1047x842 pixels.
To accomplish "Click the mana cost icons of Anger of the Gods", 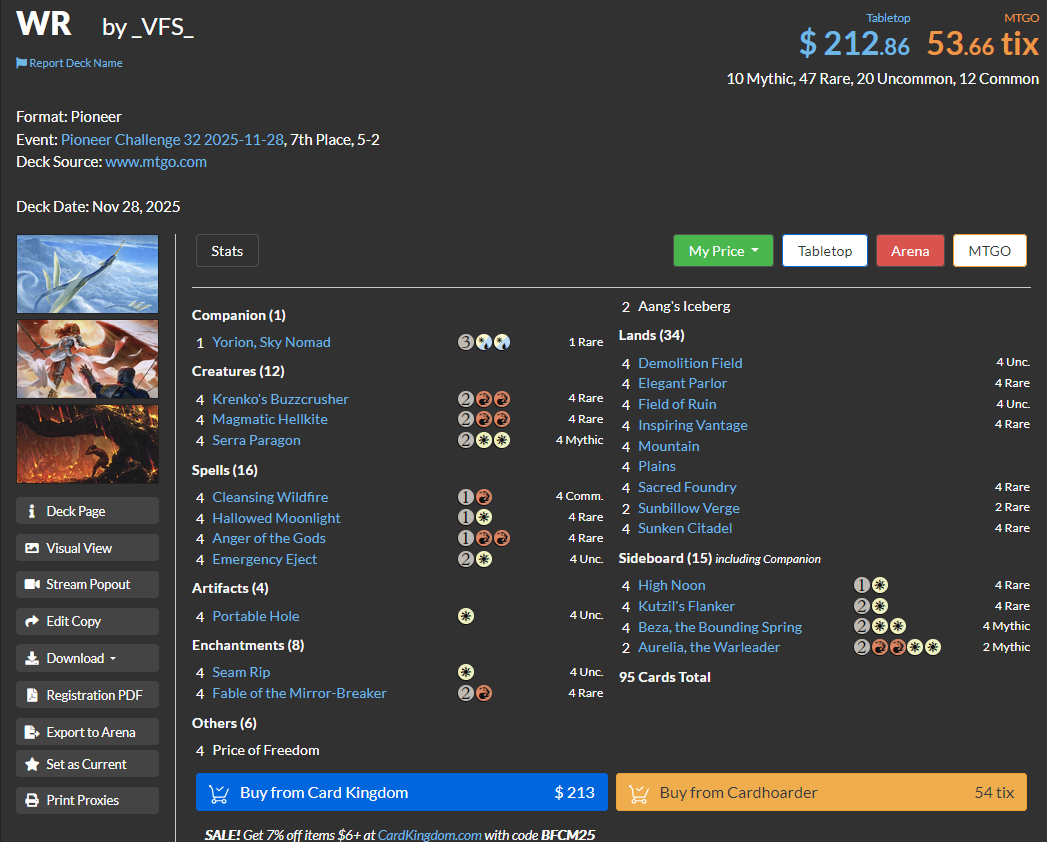I will click(x=484, y=538).
